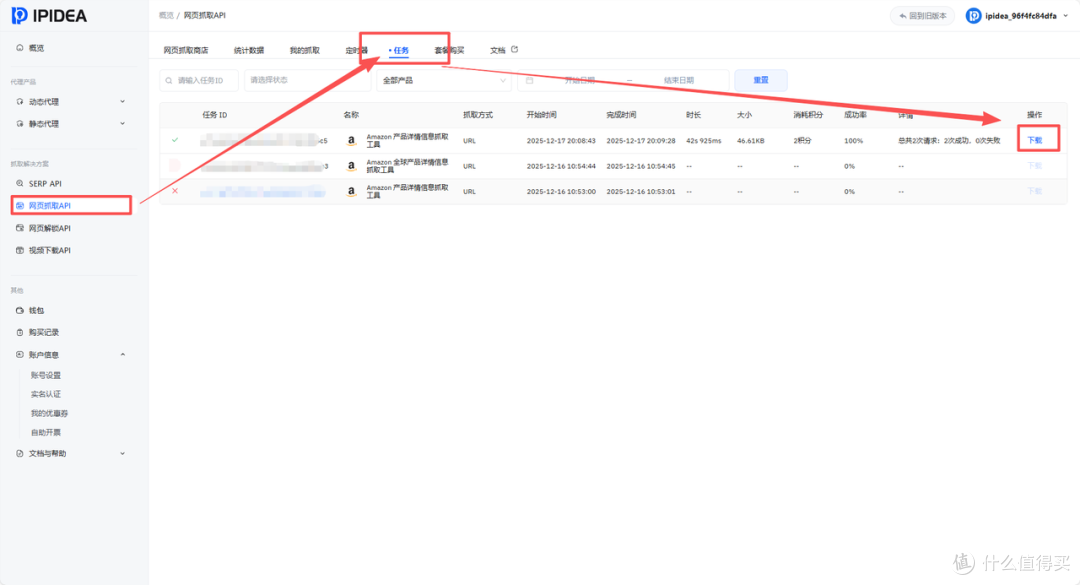Click the 网页抓取API sidebar icon

pos(19,205)
